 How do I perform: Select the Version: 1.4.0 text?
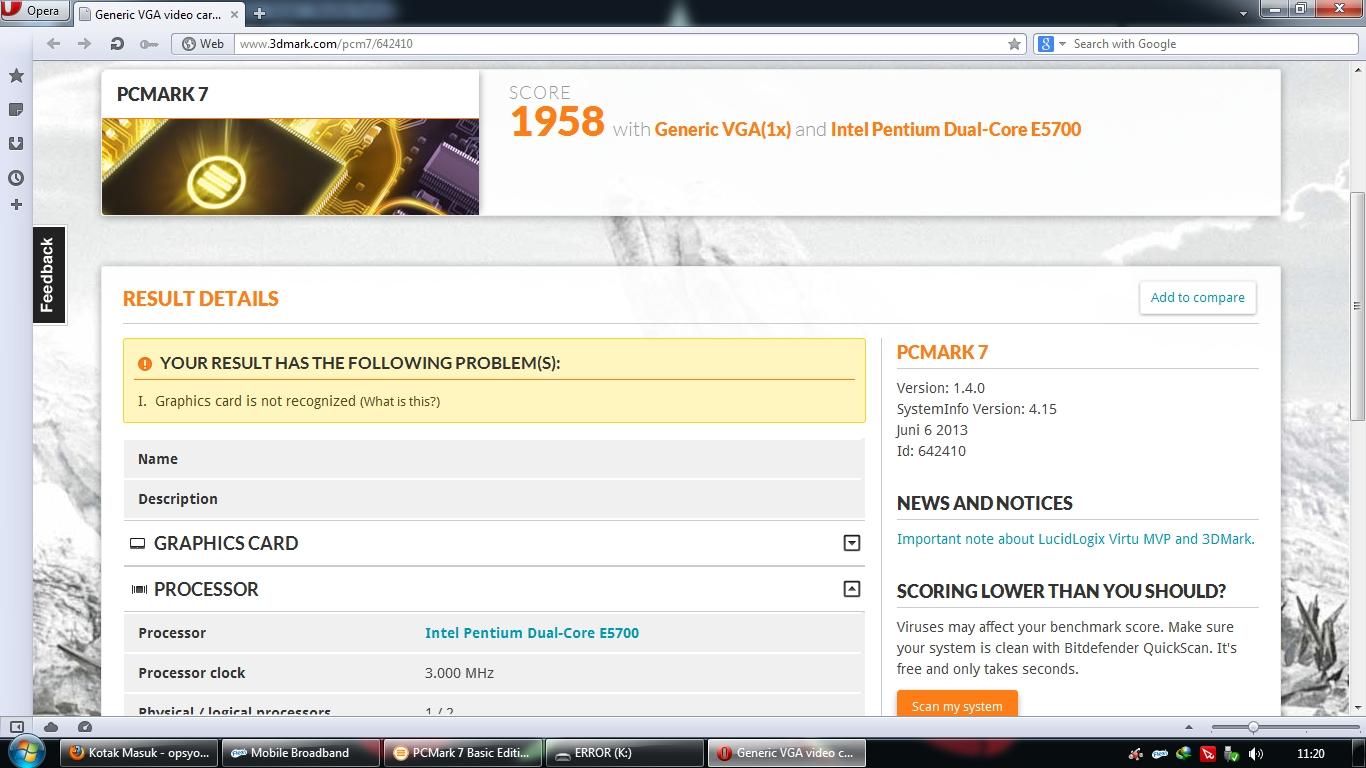click(x=940, y=388)
